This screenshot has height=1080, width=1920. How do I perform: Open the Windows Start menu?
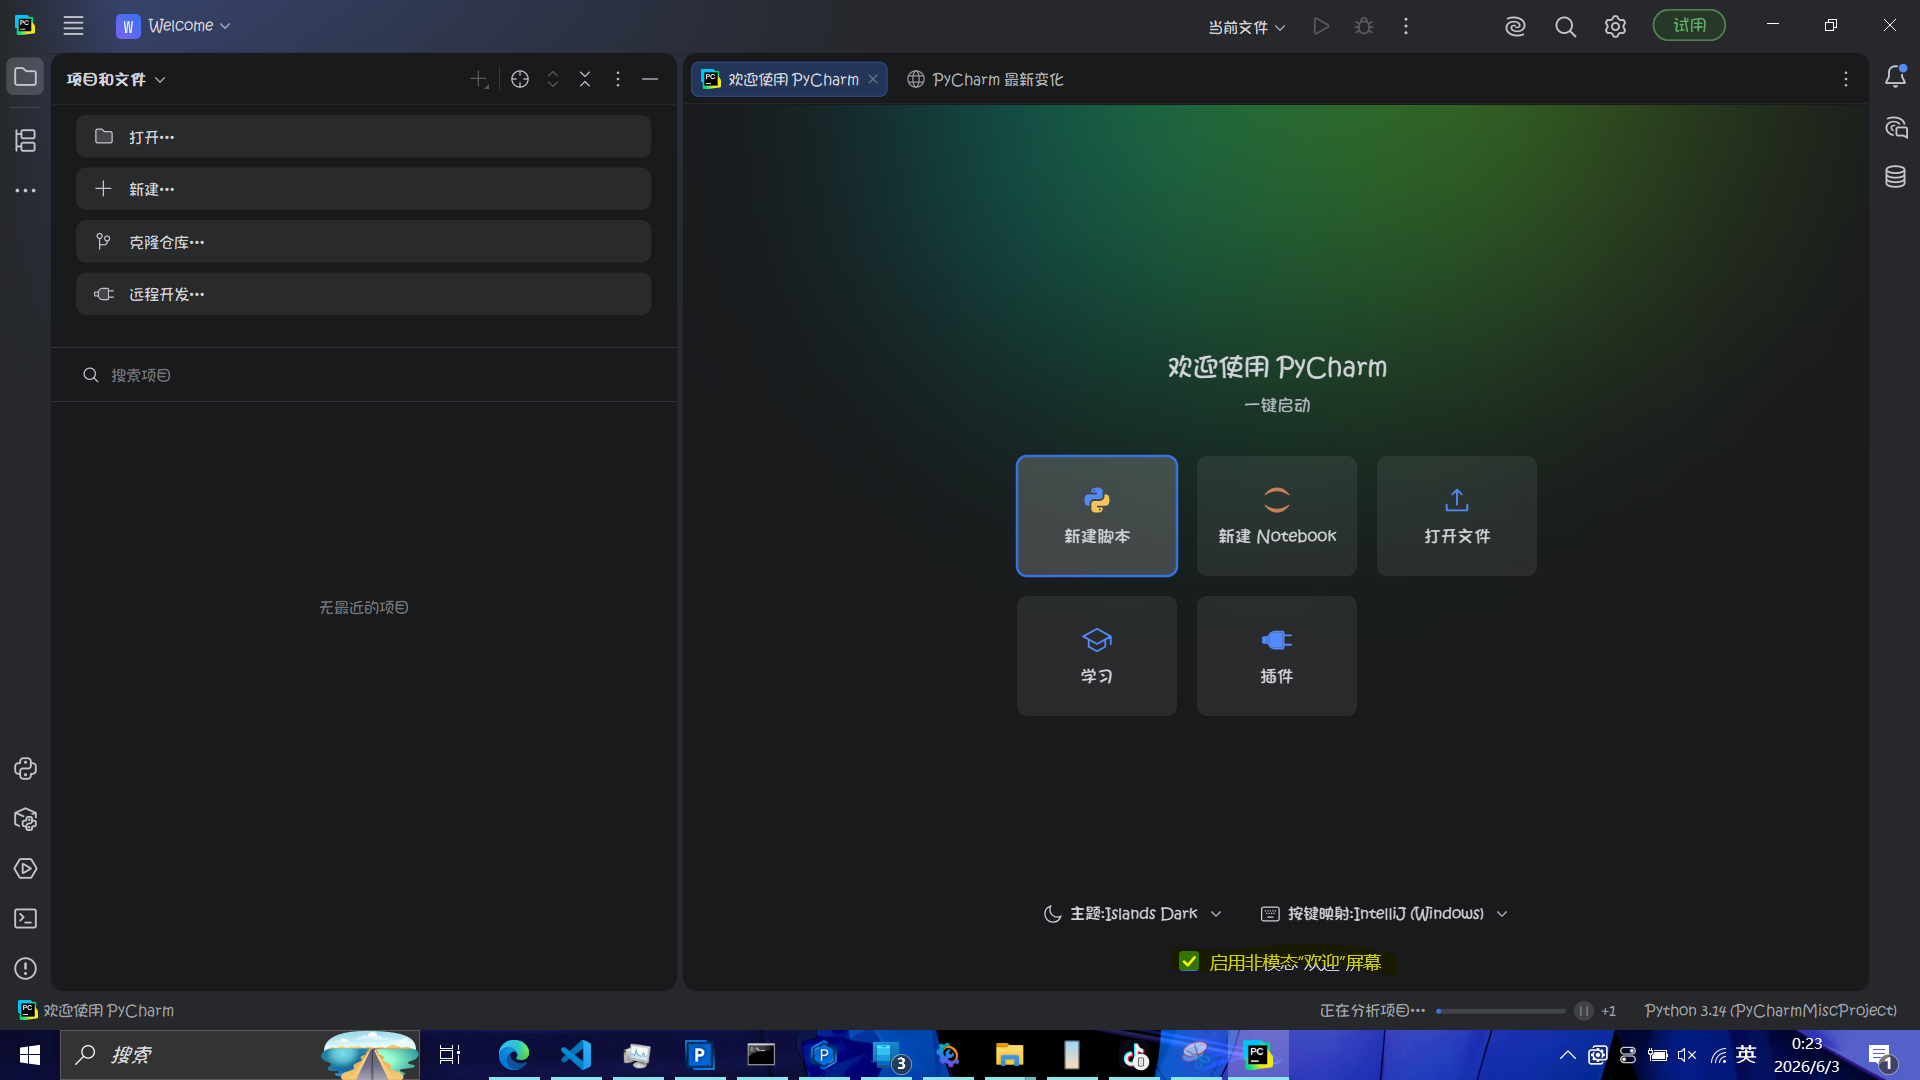(x=30, y=1055)
